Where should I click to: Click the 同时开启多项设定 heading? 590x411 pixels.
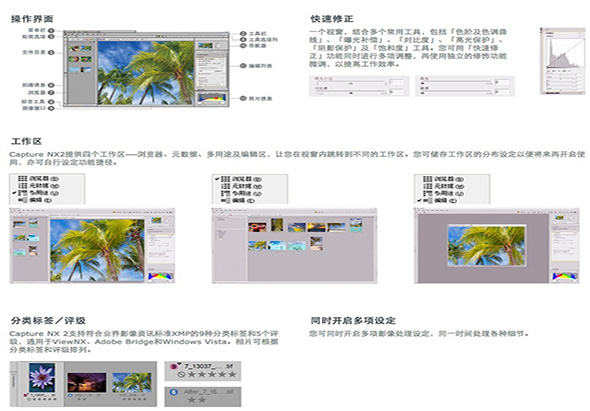coord(353,321)
